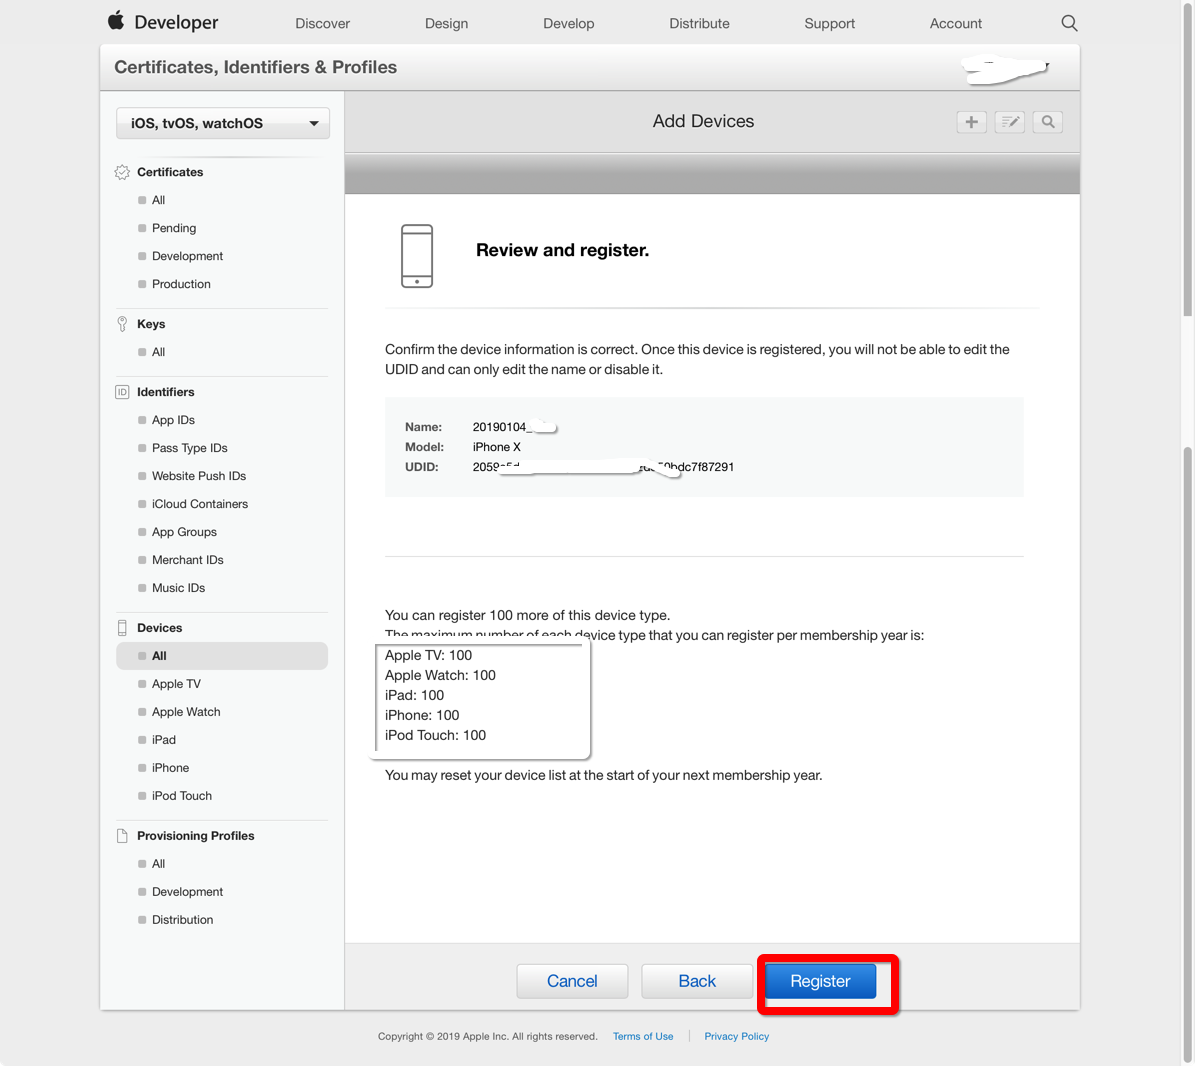The image size is (1195, 1066).
Task: Select All under Provisioning Profiles
Action: (159, 864)
